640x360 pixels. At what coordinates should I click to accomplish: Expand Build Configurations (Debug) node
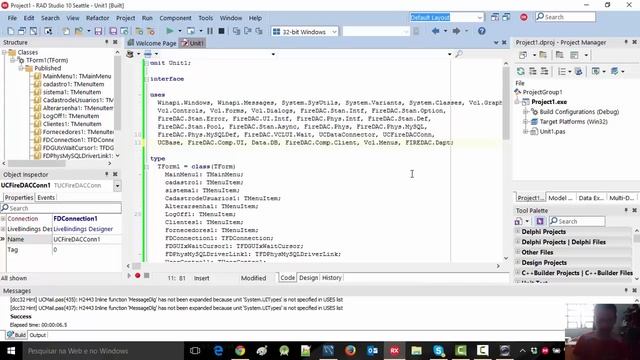pos(526,111)
